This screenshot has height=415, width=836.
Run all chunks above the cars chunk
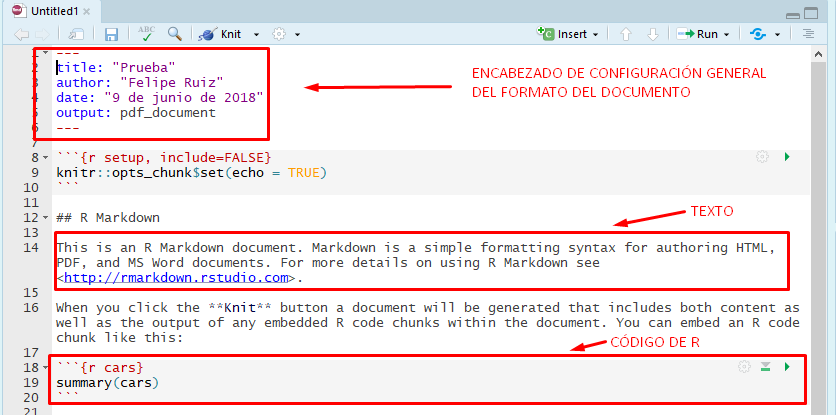point(766,366)
